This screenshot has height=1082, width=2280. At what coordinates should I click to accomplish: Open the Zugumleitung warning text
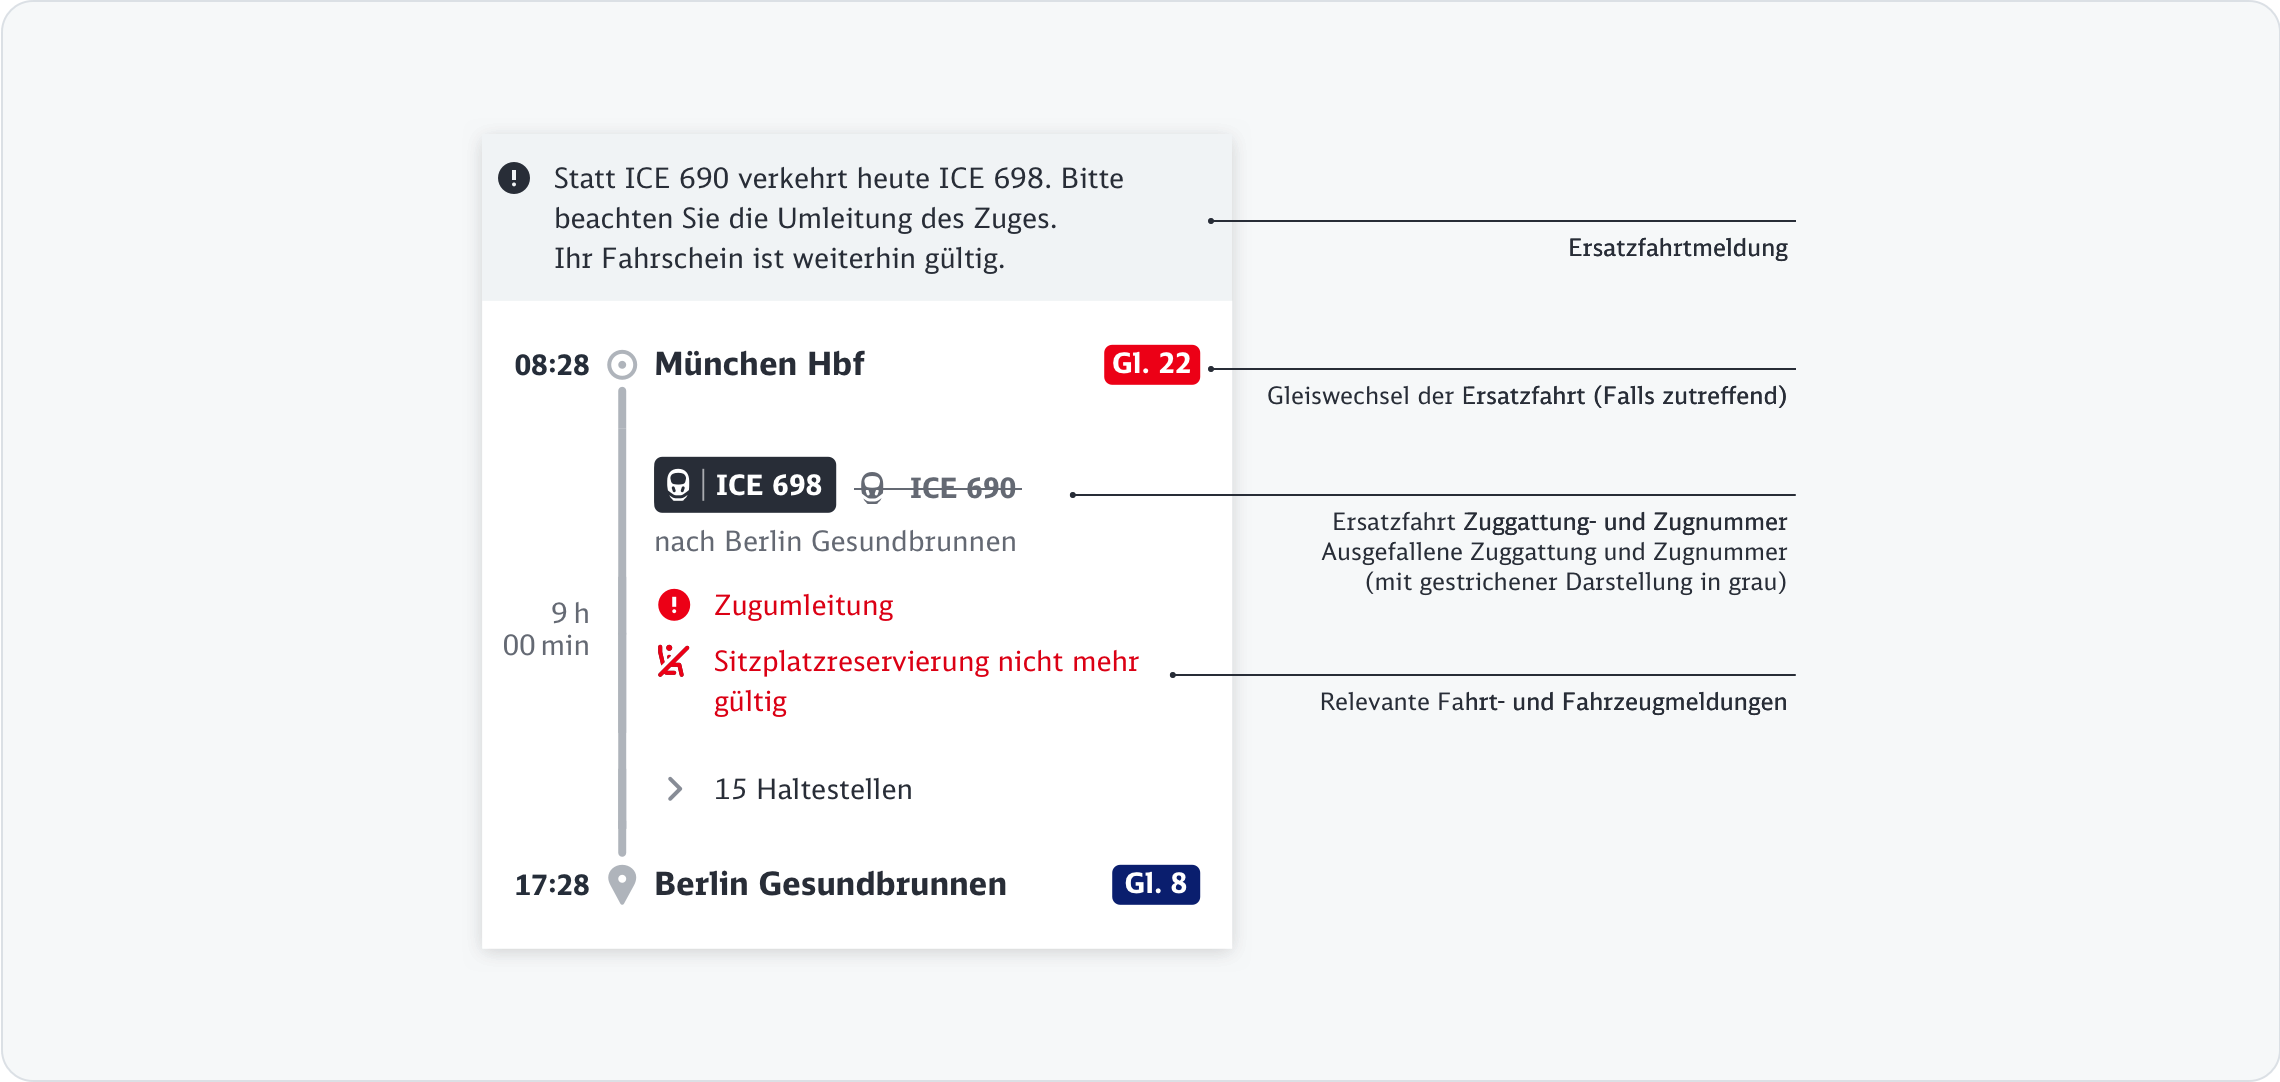pos(803,606)
